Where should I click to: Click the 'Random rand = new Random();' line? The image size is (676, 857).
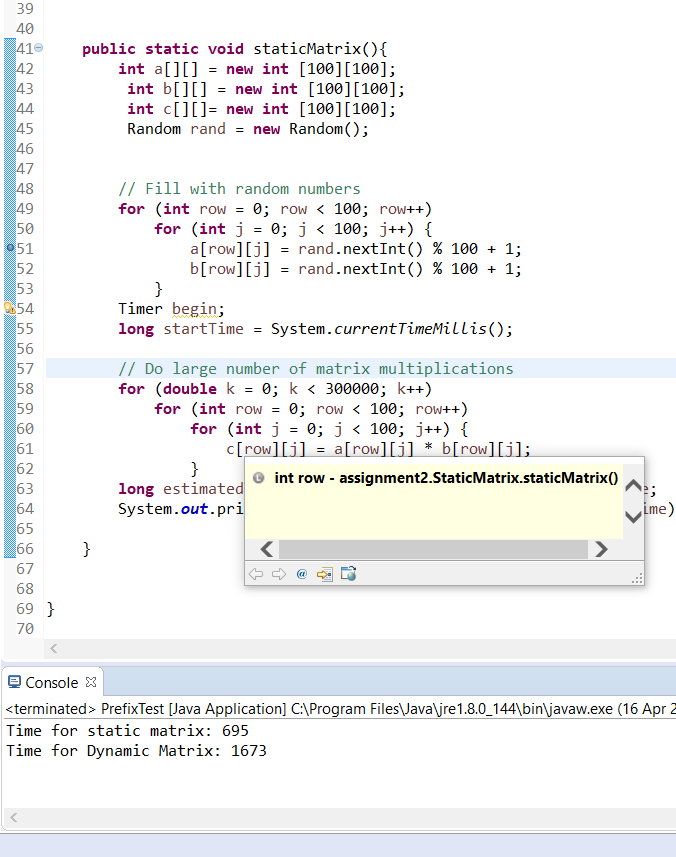pos(248,129)
